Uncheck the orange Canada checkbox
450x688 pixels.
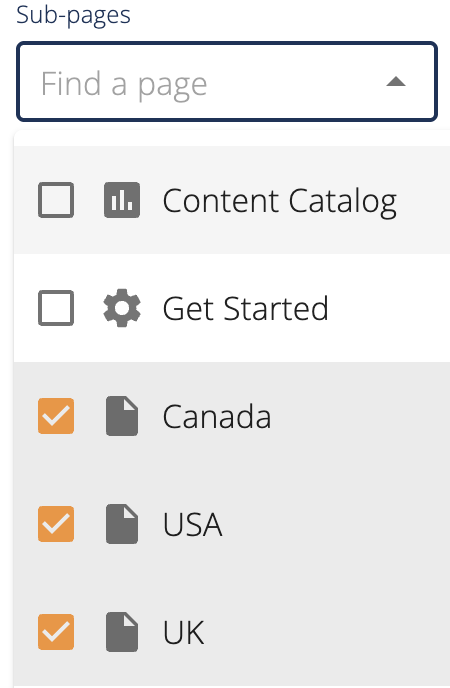coord(56,416)
